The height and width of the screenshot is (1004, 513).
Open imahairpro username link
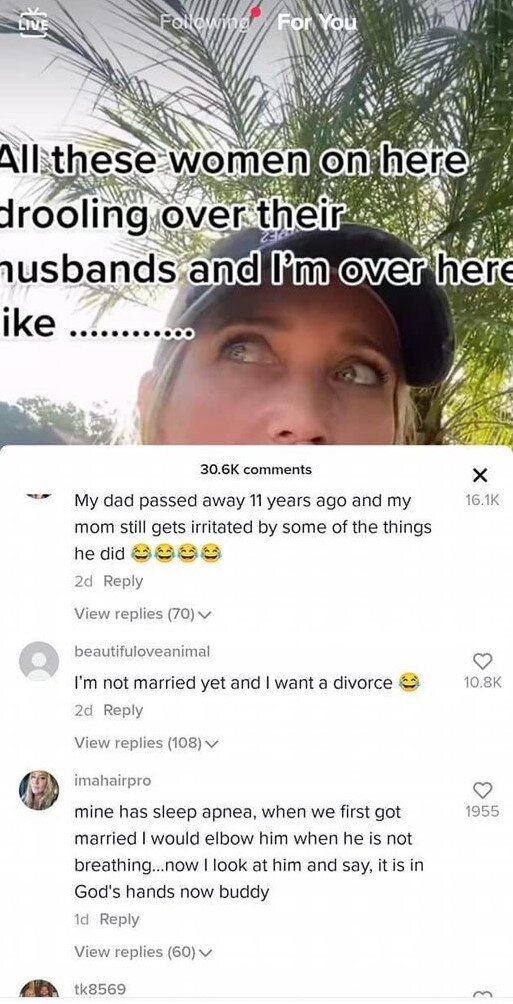[113, 781]
